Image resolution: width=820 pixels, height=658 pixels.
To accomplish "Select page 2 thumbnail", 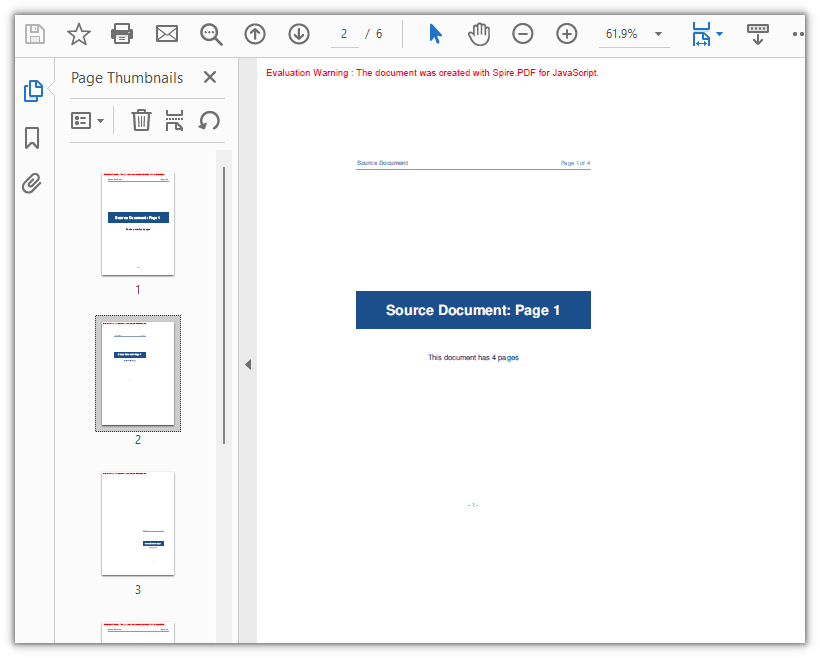I will (138, 373).
